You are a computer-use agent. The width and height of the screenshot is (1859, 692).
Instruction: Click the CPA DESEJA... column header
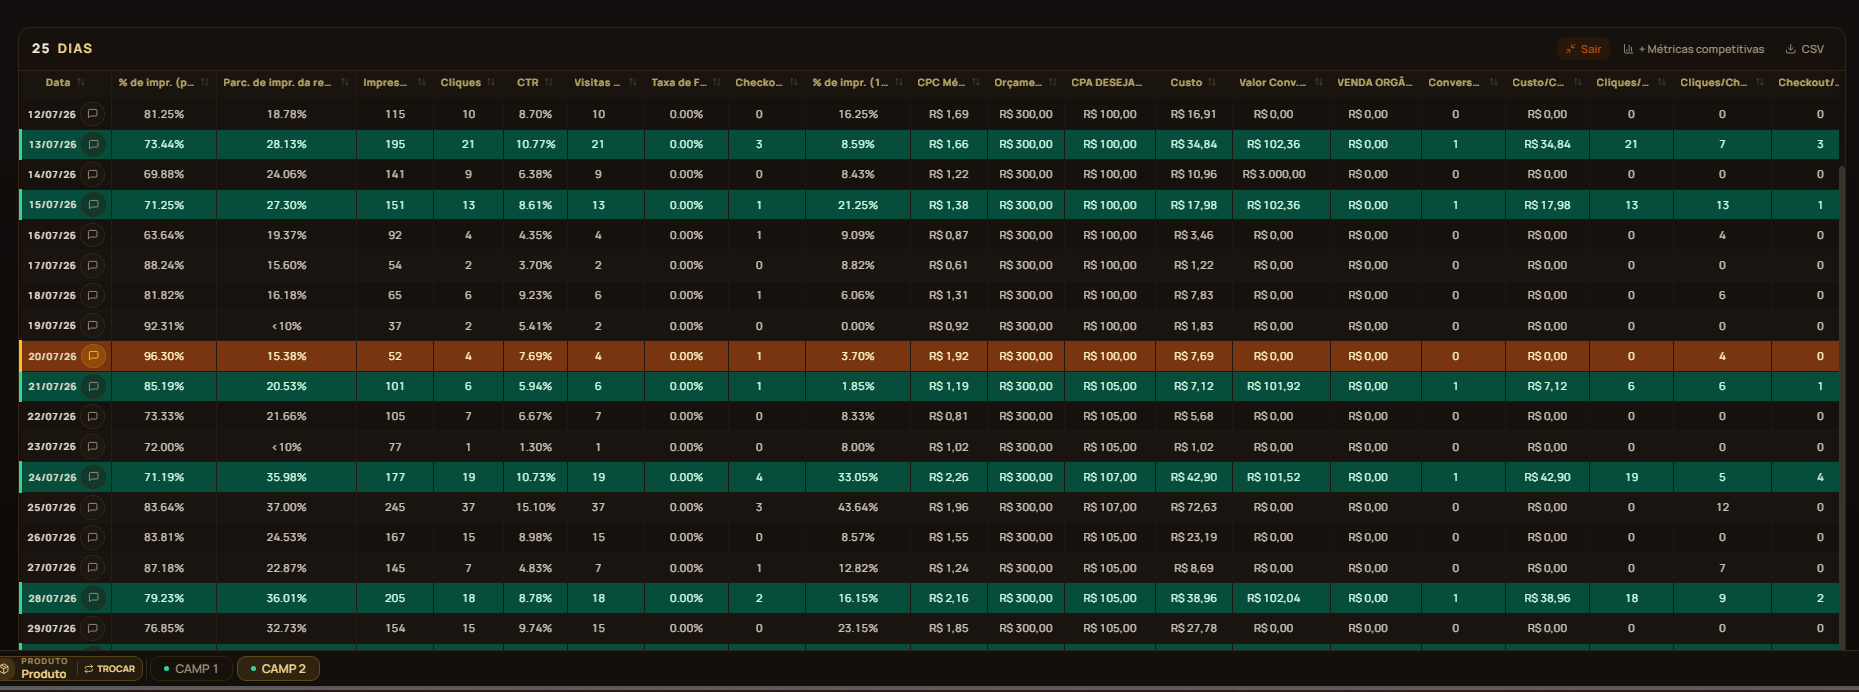coord(1106,82)
